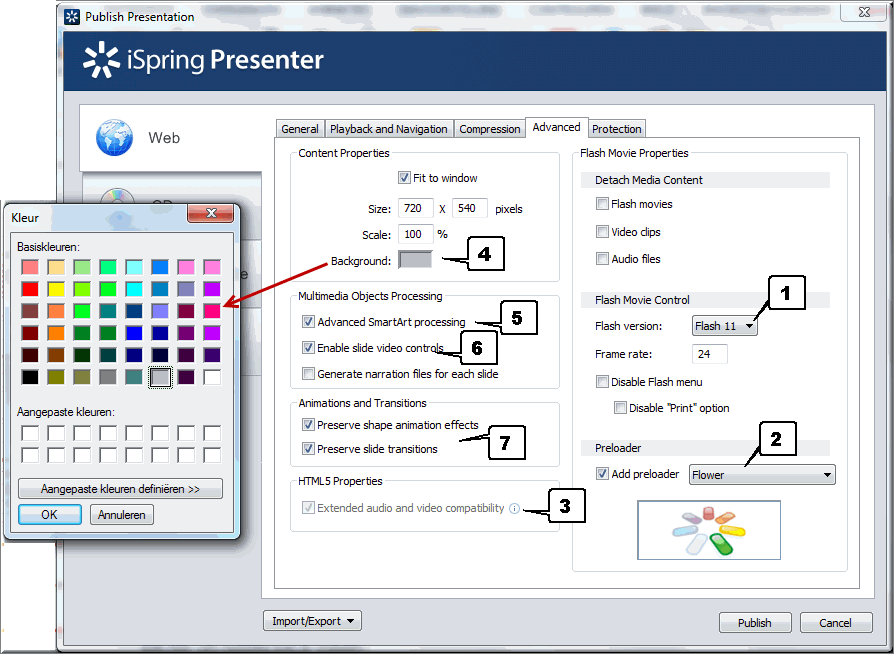Go to the Compression tab
This screenshot has height=654, width=894.
[x=490, y=129]
